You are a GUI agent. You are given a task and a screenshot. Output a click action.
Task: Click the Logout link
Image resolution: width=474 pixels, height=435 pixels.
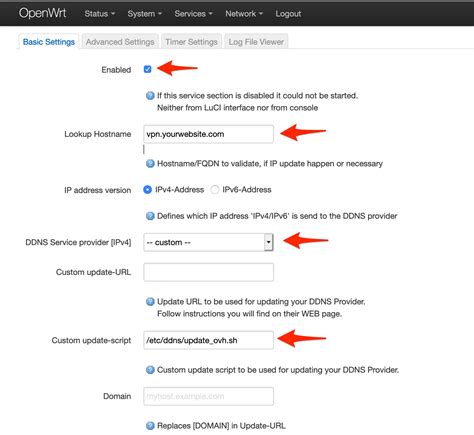[x=288, y=14]
